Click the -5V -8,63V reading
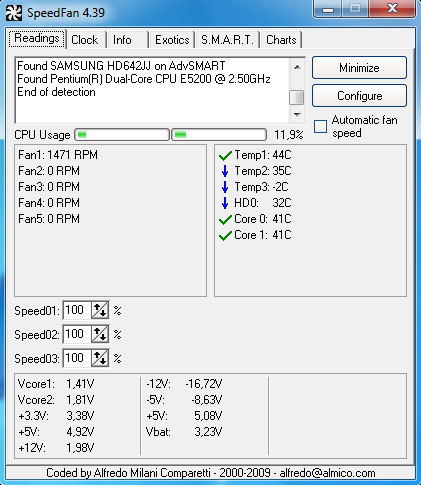 (x=184, y=400)
